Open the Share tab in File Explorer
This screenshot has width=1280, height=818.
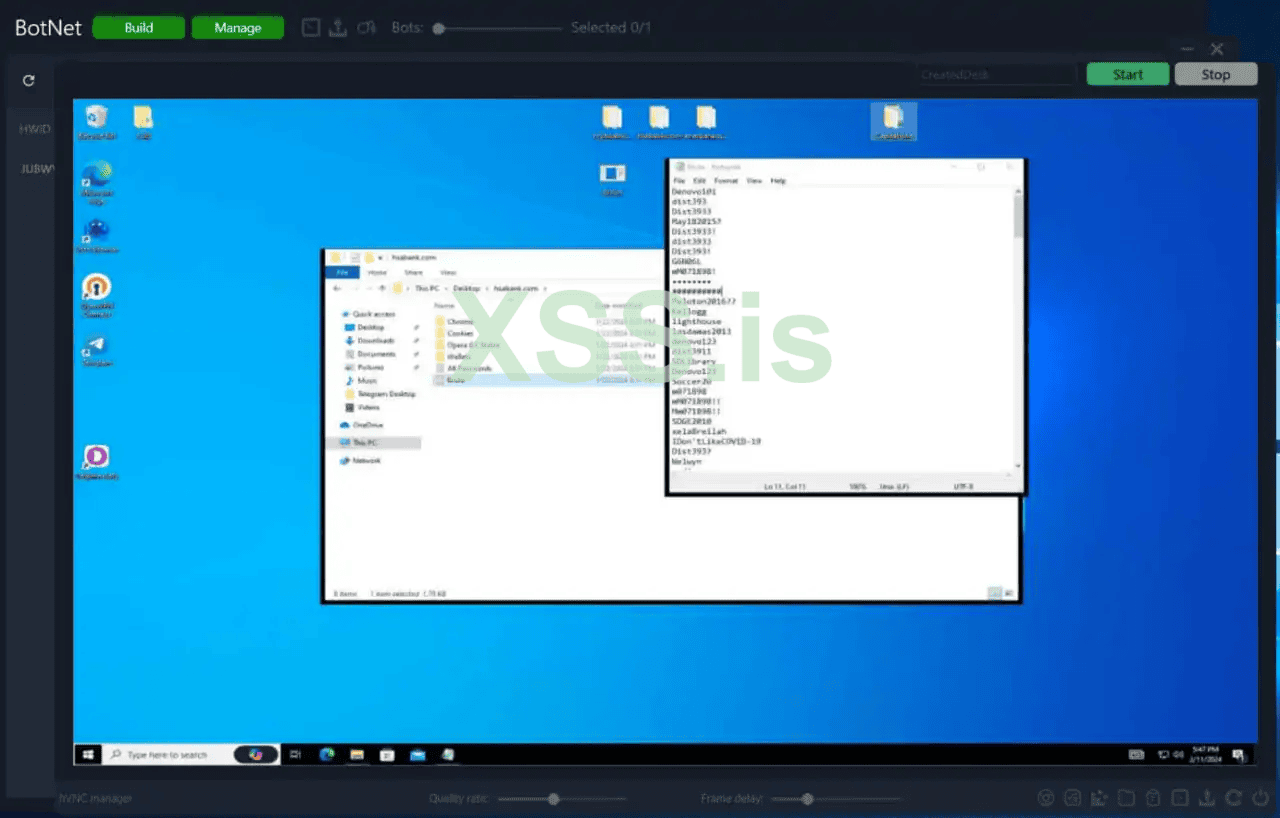[413, 272]
